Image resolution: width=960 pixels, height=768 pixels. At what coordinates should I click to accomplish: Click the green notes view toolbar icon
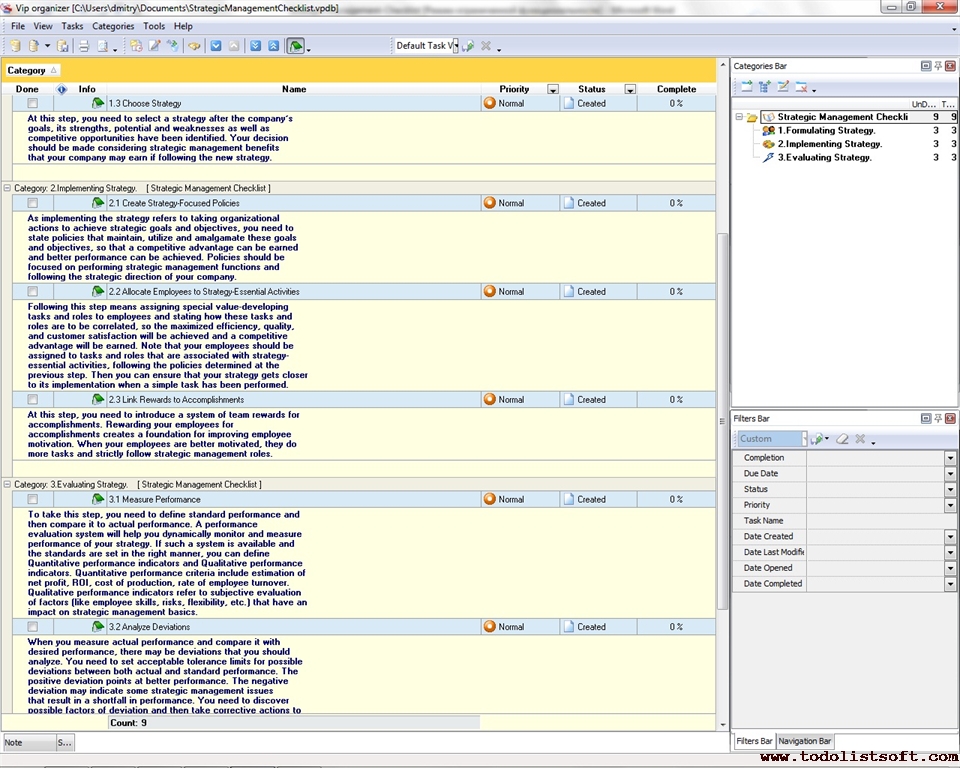(x=296, y=46)
